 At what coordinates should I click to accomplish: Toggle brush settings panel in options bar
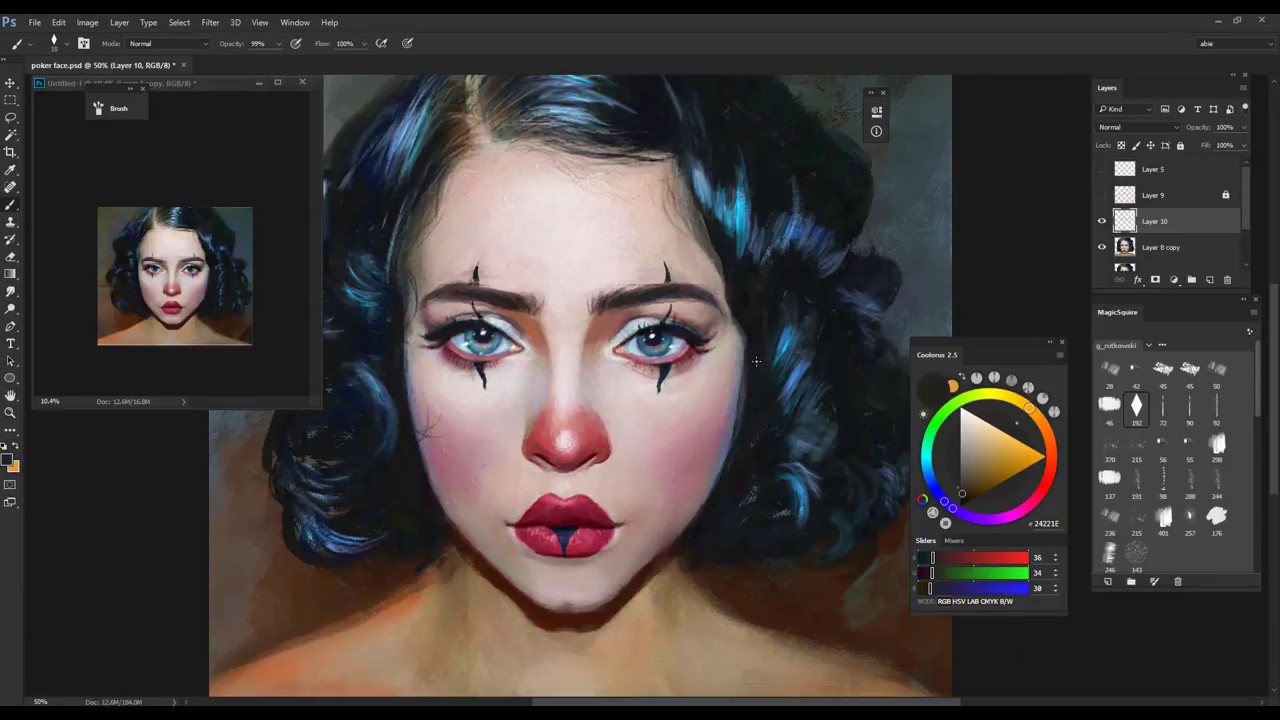click(84, 44)
